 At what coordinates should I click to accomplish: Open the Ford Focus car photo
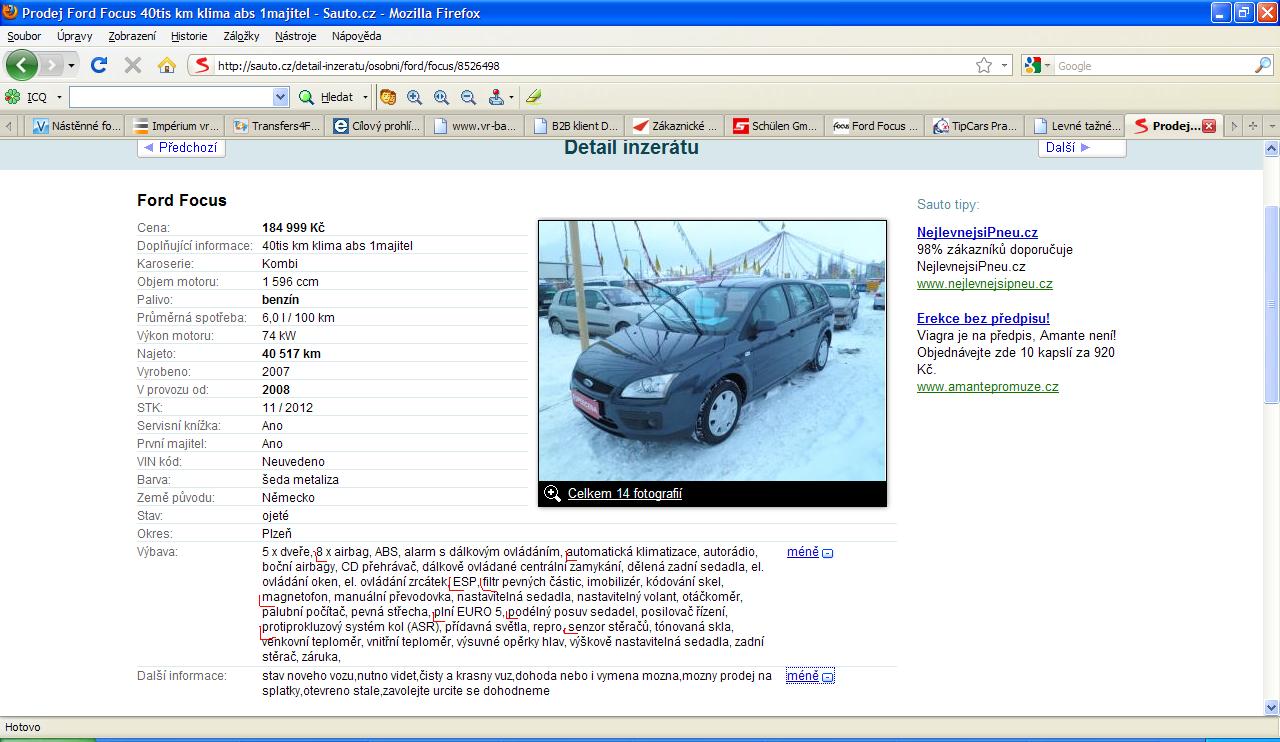point(712,350)
